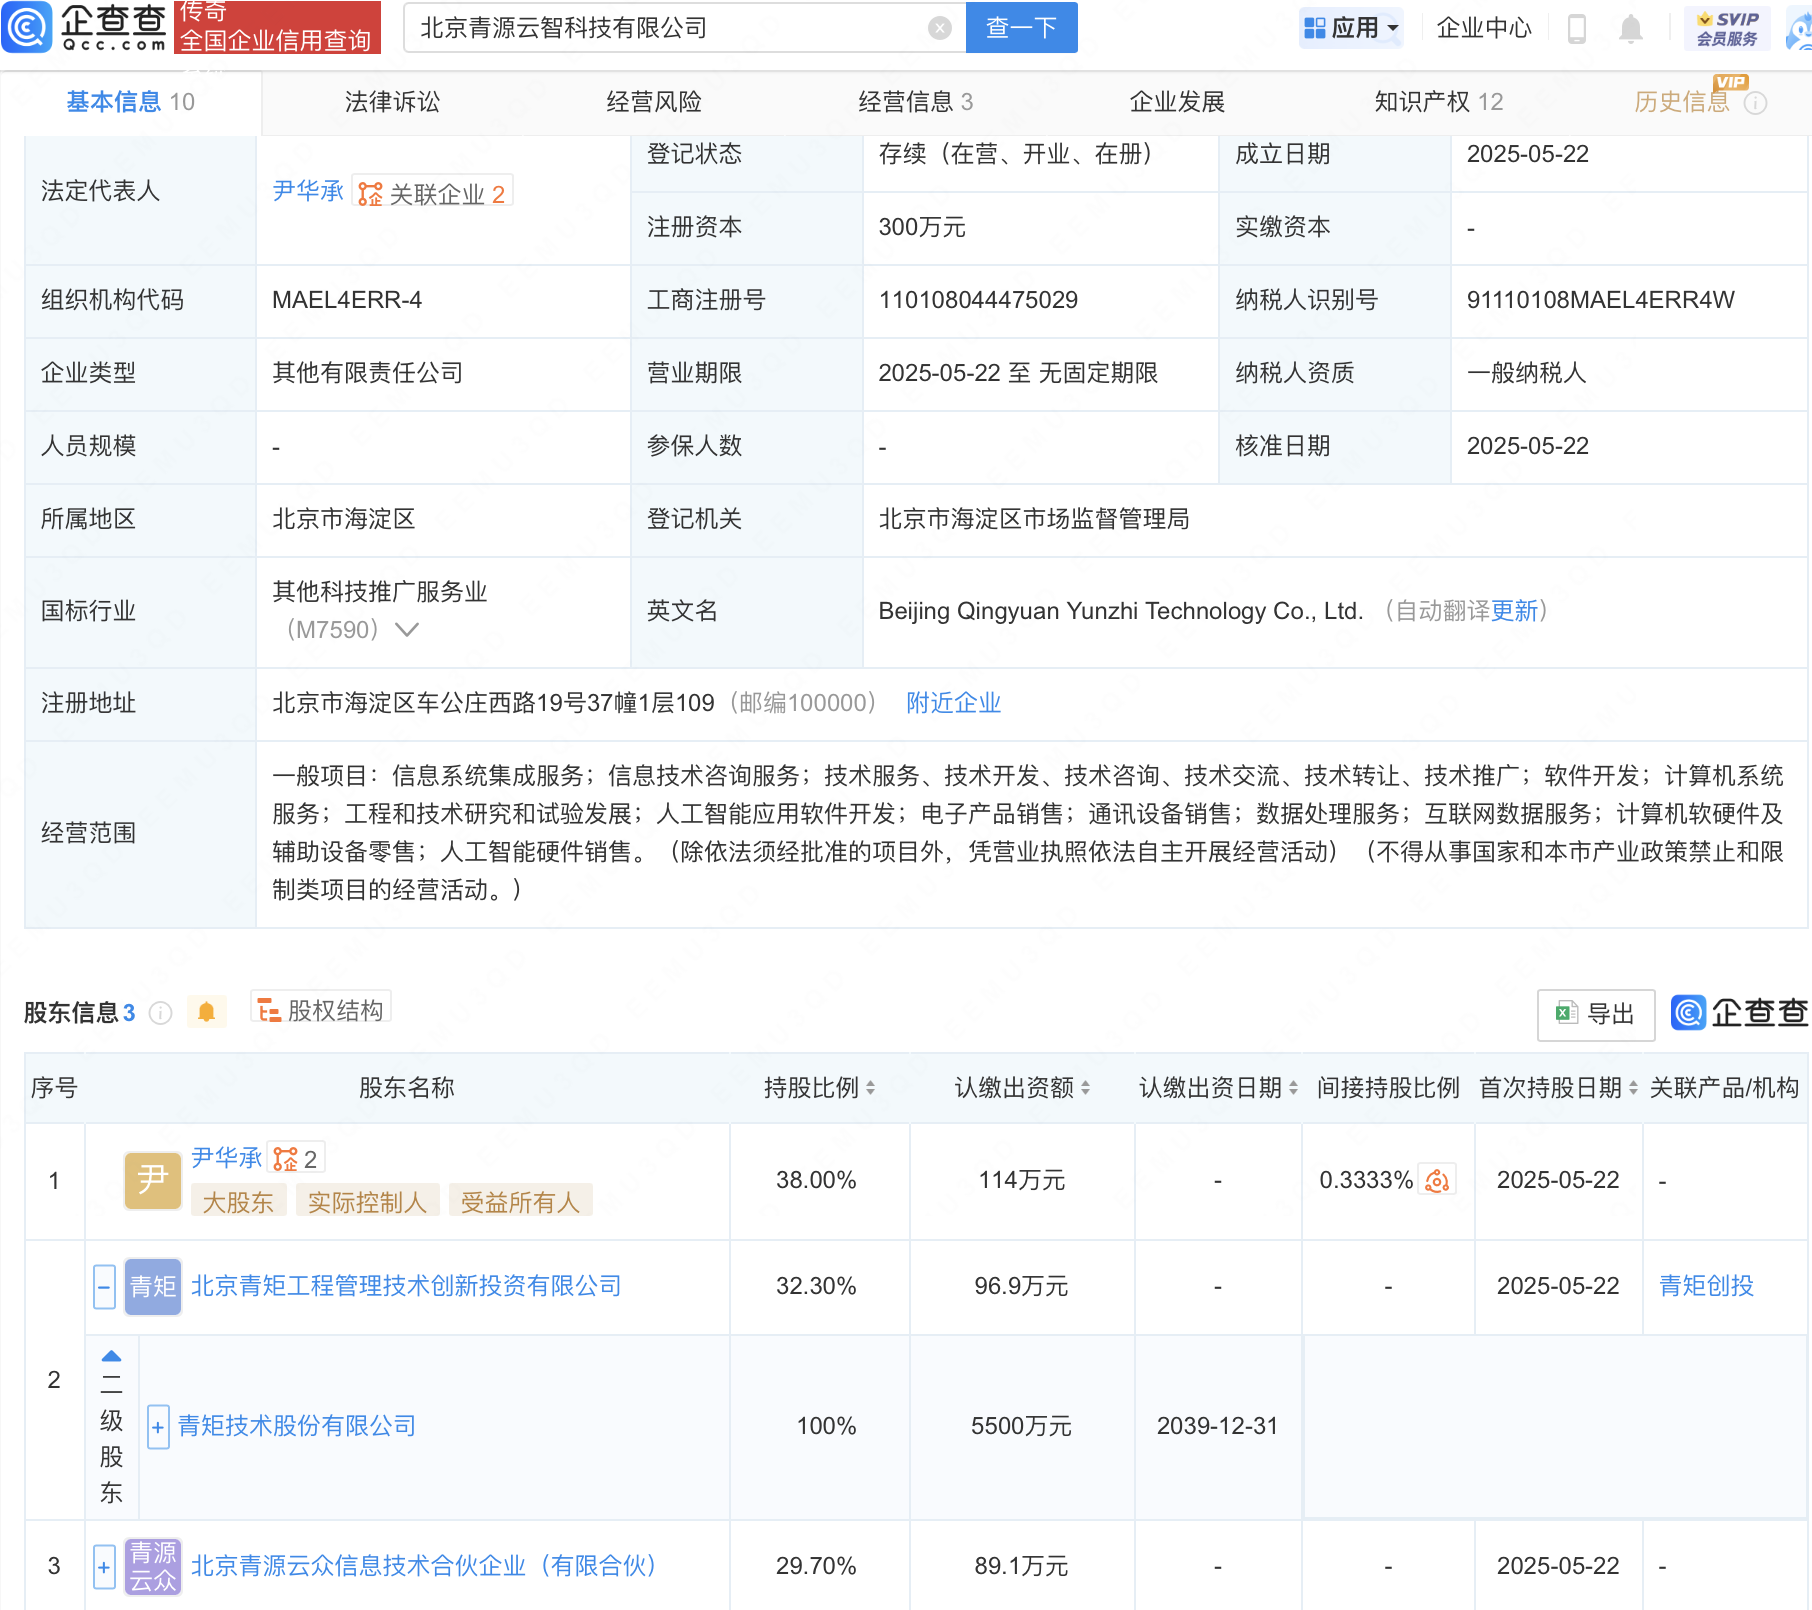Click the SVIP member service badge
1812x1610 pixels.
click(x=1727, y=28)
